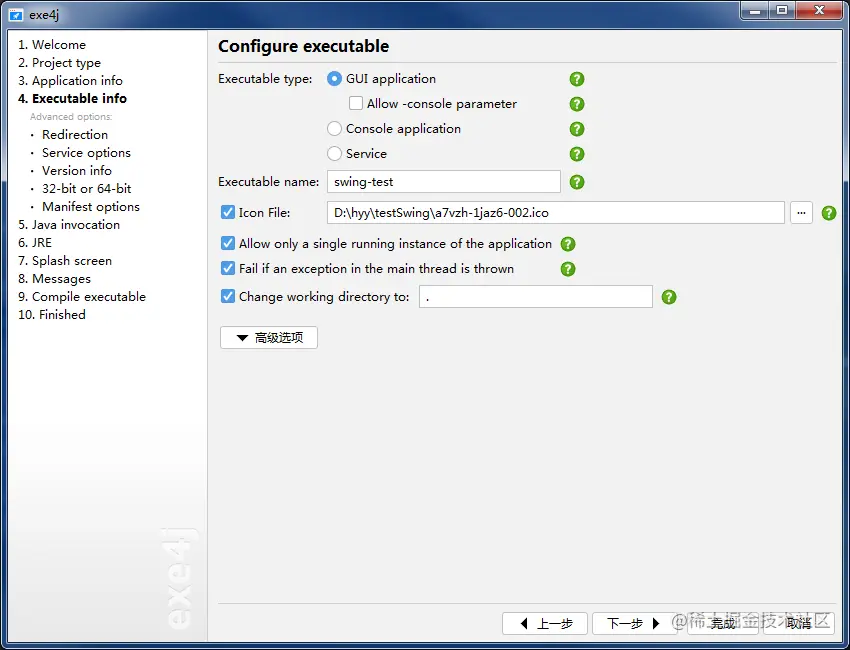Open step 7. Splash screen
Screen dimensions: 850x650
(65, 261)
